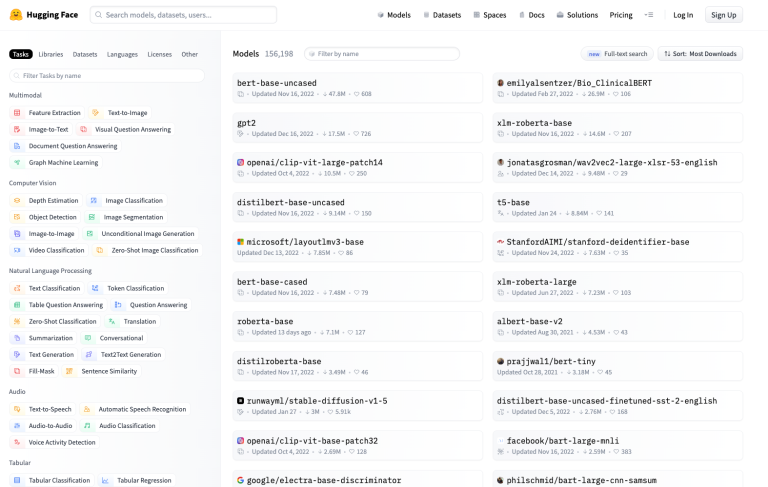Click the Fill-Mask task icon

(x=17, y=371)
